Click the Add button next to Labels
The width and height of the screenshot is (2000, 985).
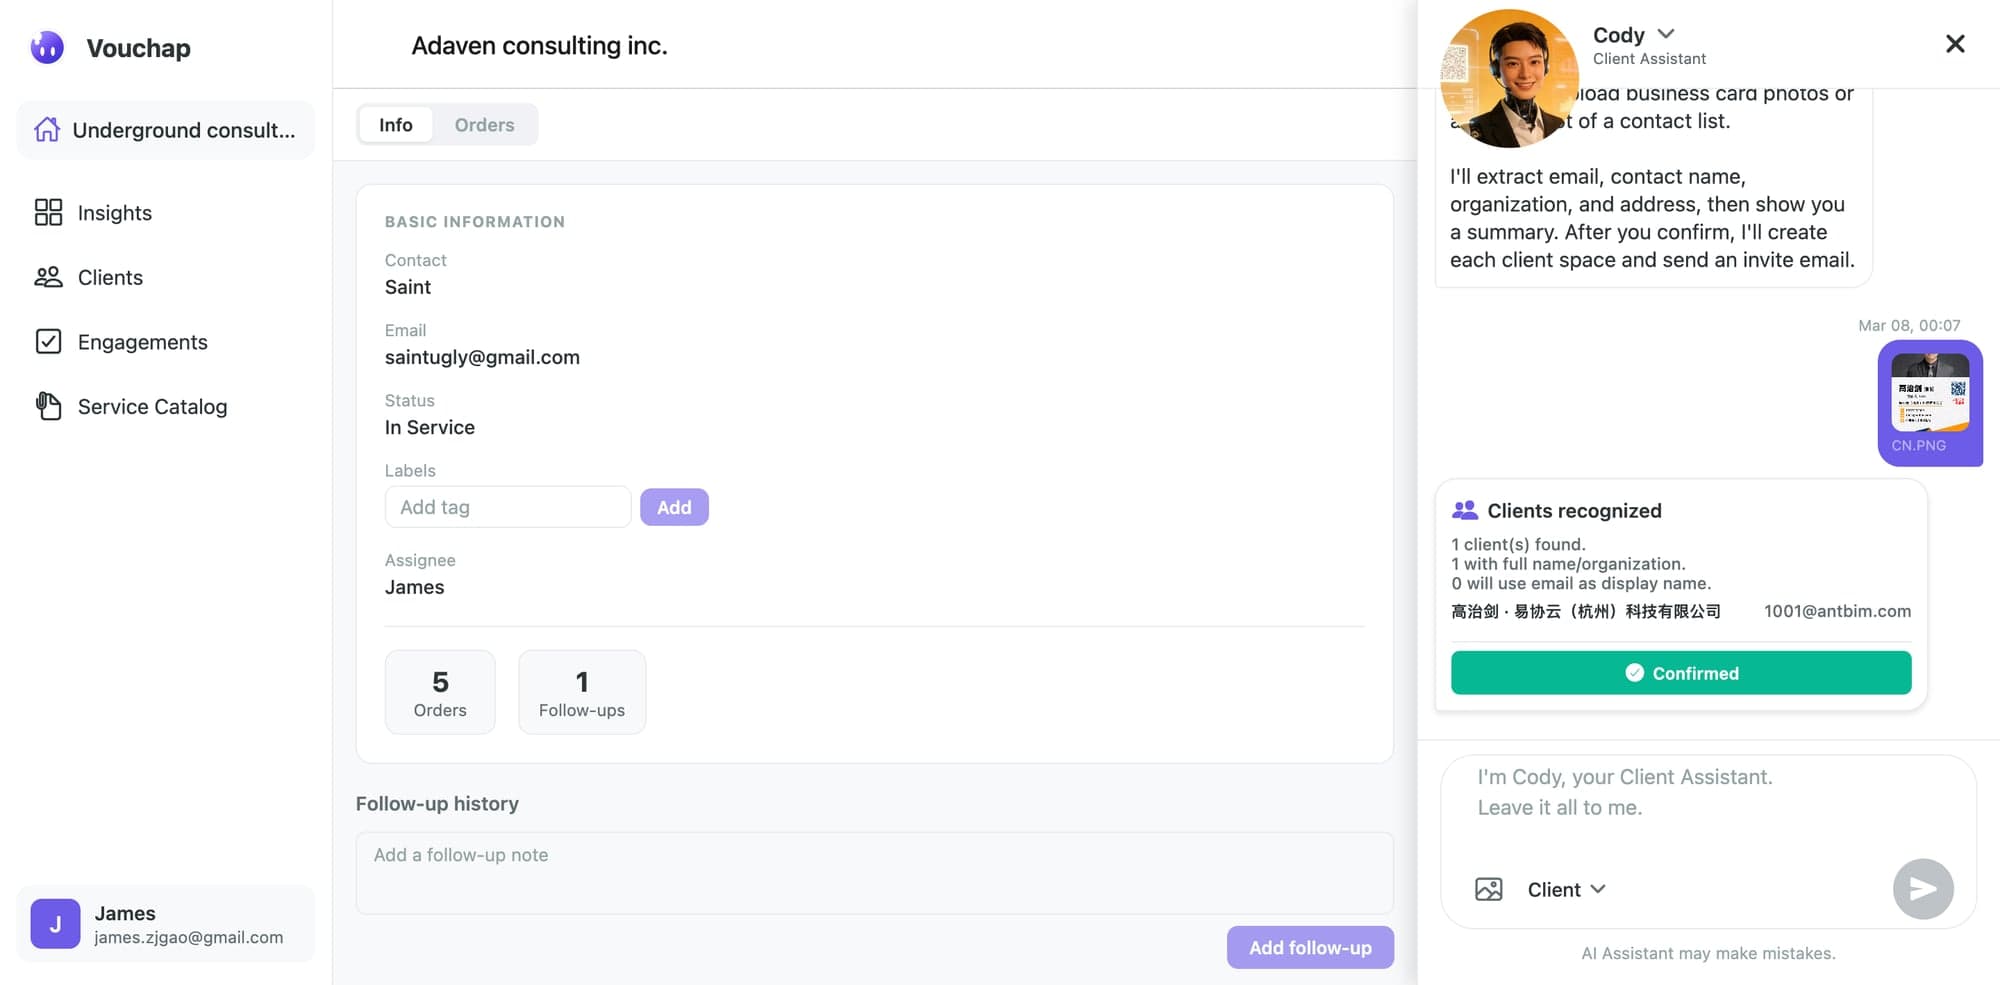coord(674,507)
